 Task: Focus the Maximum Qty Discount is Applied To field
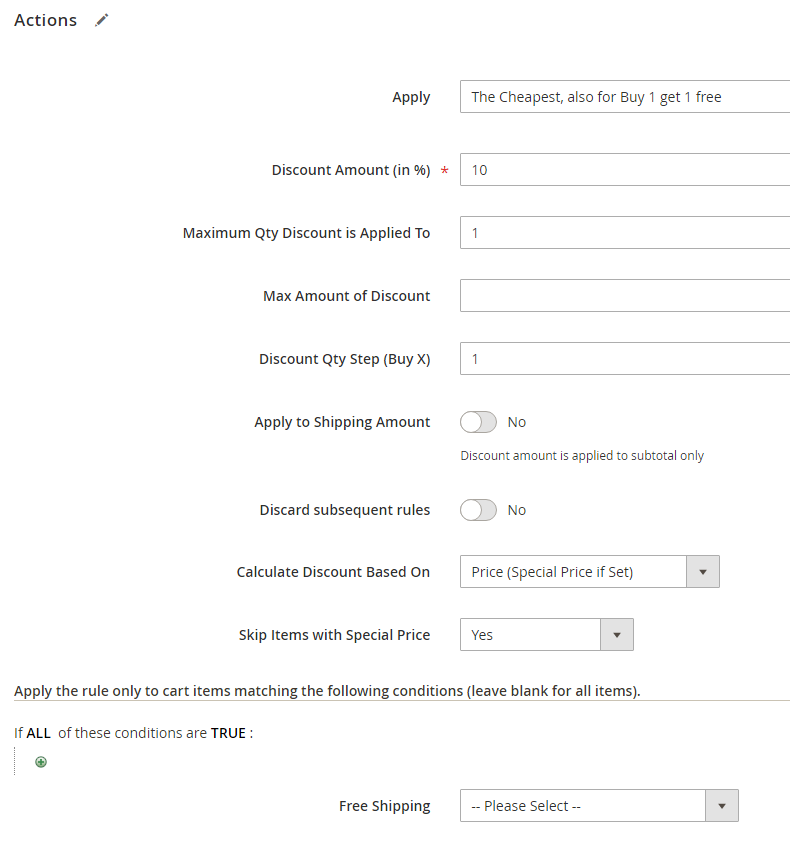tap(624, 233)
